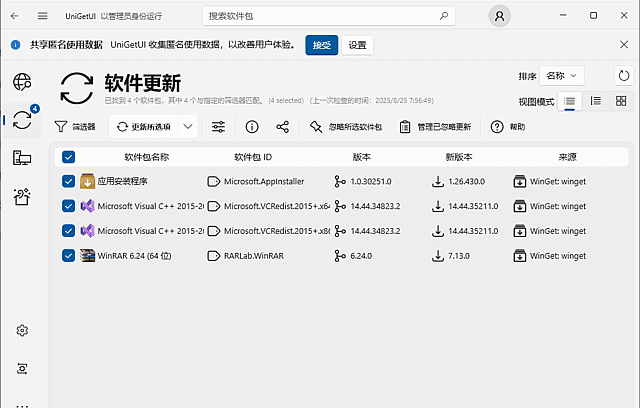The image size is (640, 408).
Task: Select the Microsoft.AppInstaller ID cell
Action: [264, 181]
